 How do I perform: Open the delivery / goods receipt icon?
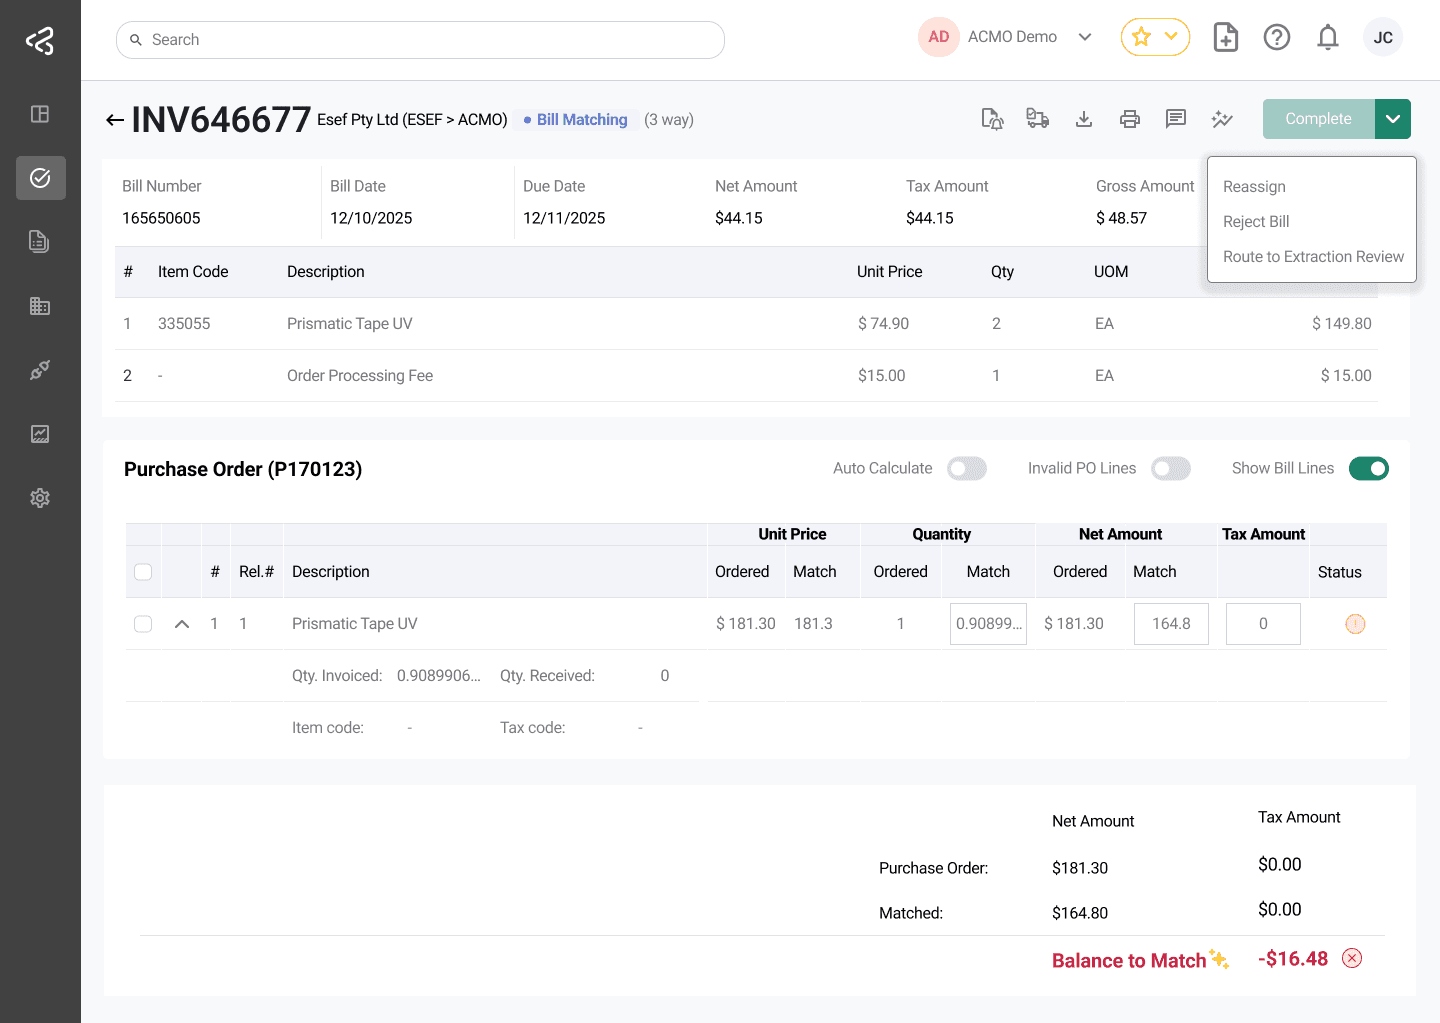click(x=1037, y=118)
